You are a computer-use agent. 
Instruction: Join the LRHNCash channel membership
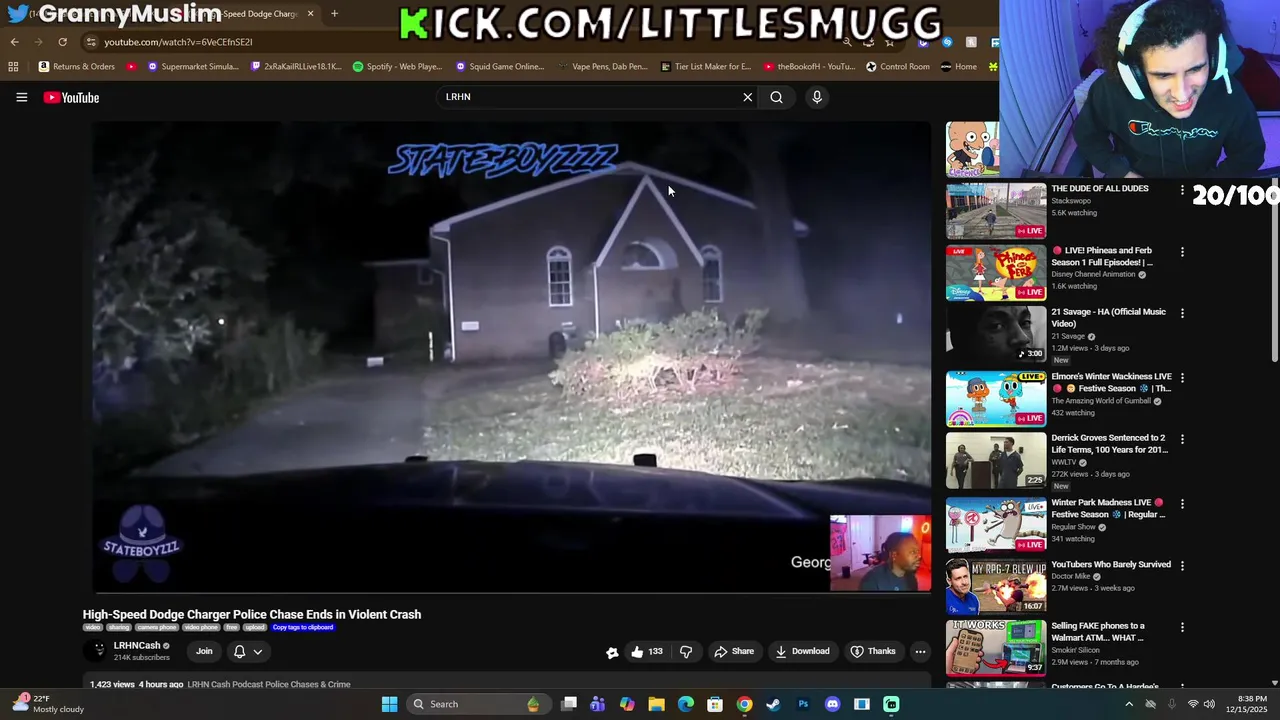click(x=204, y=651)
